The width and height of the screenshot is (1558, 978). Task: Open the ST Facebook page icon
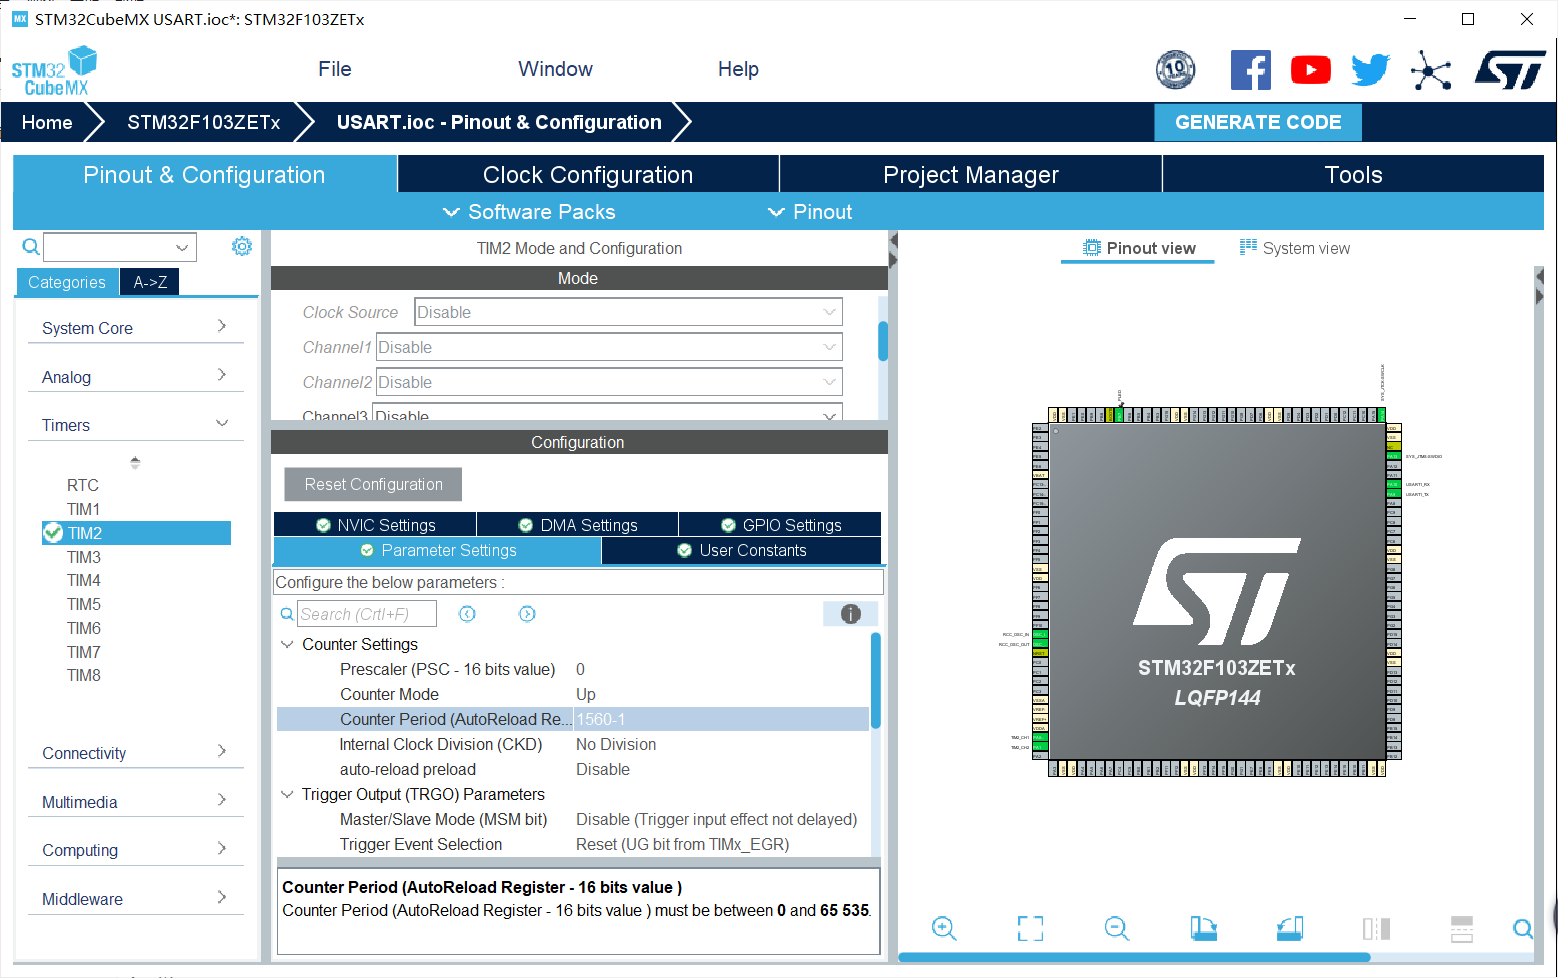tap(1251, 70)
